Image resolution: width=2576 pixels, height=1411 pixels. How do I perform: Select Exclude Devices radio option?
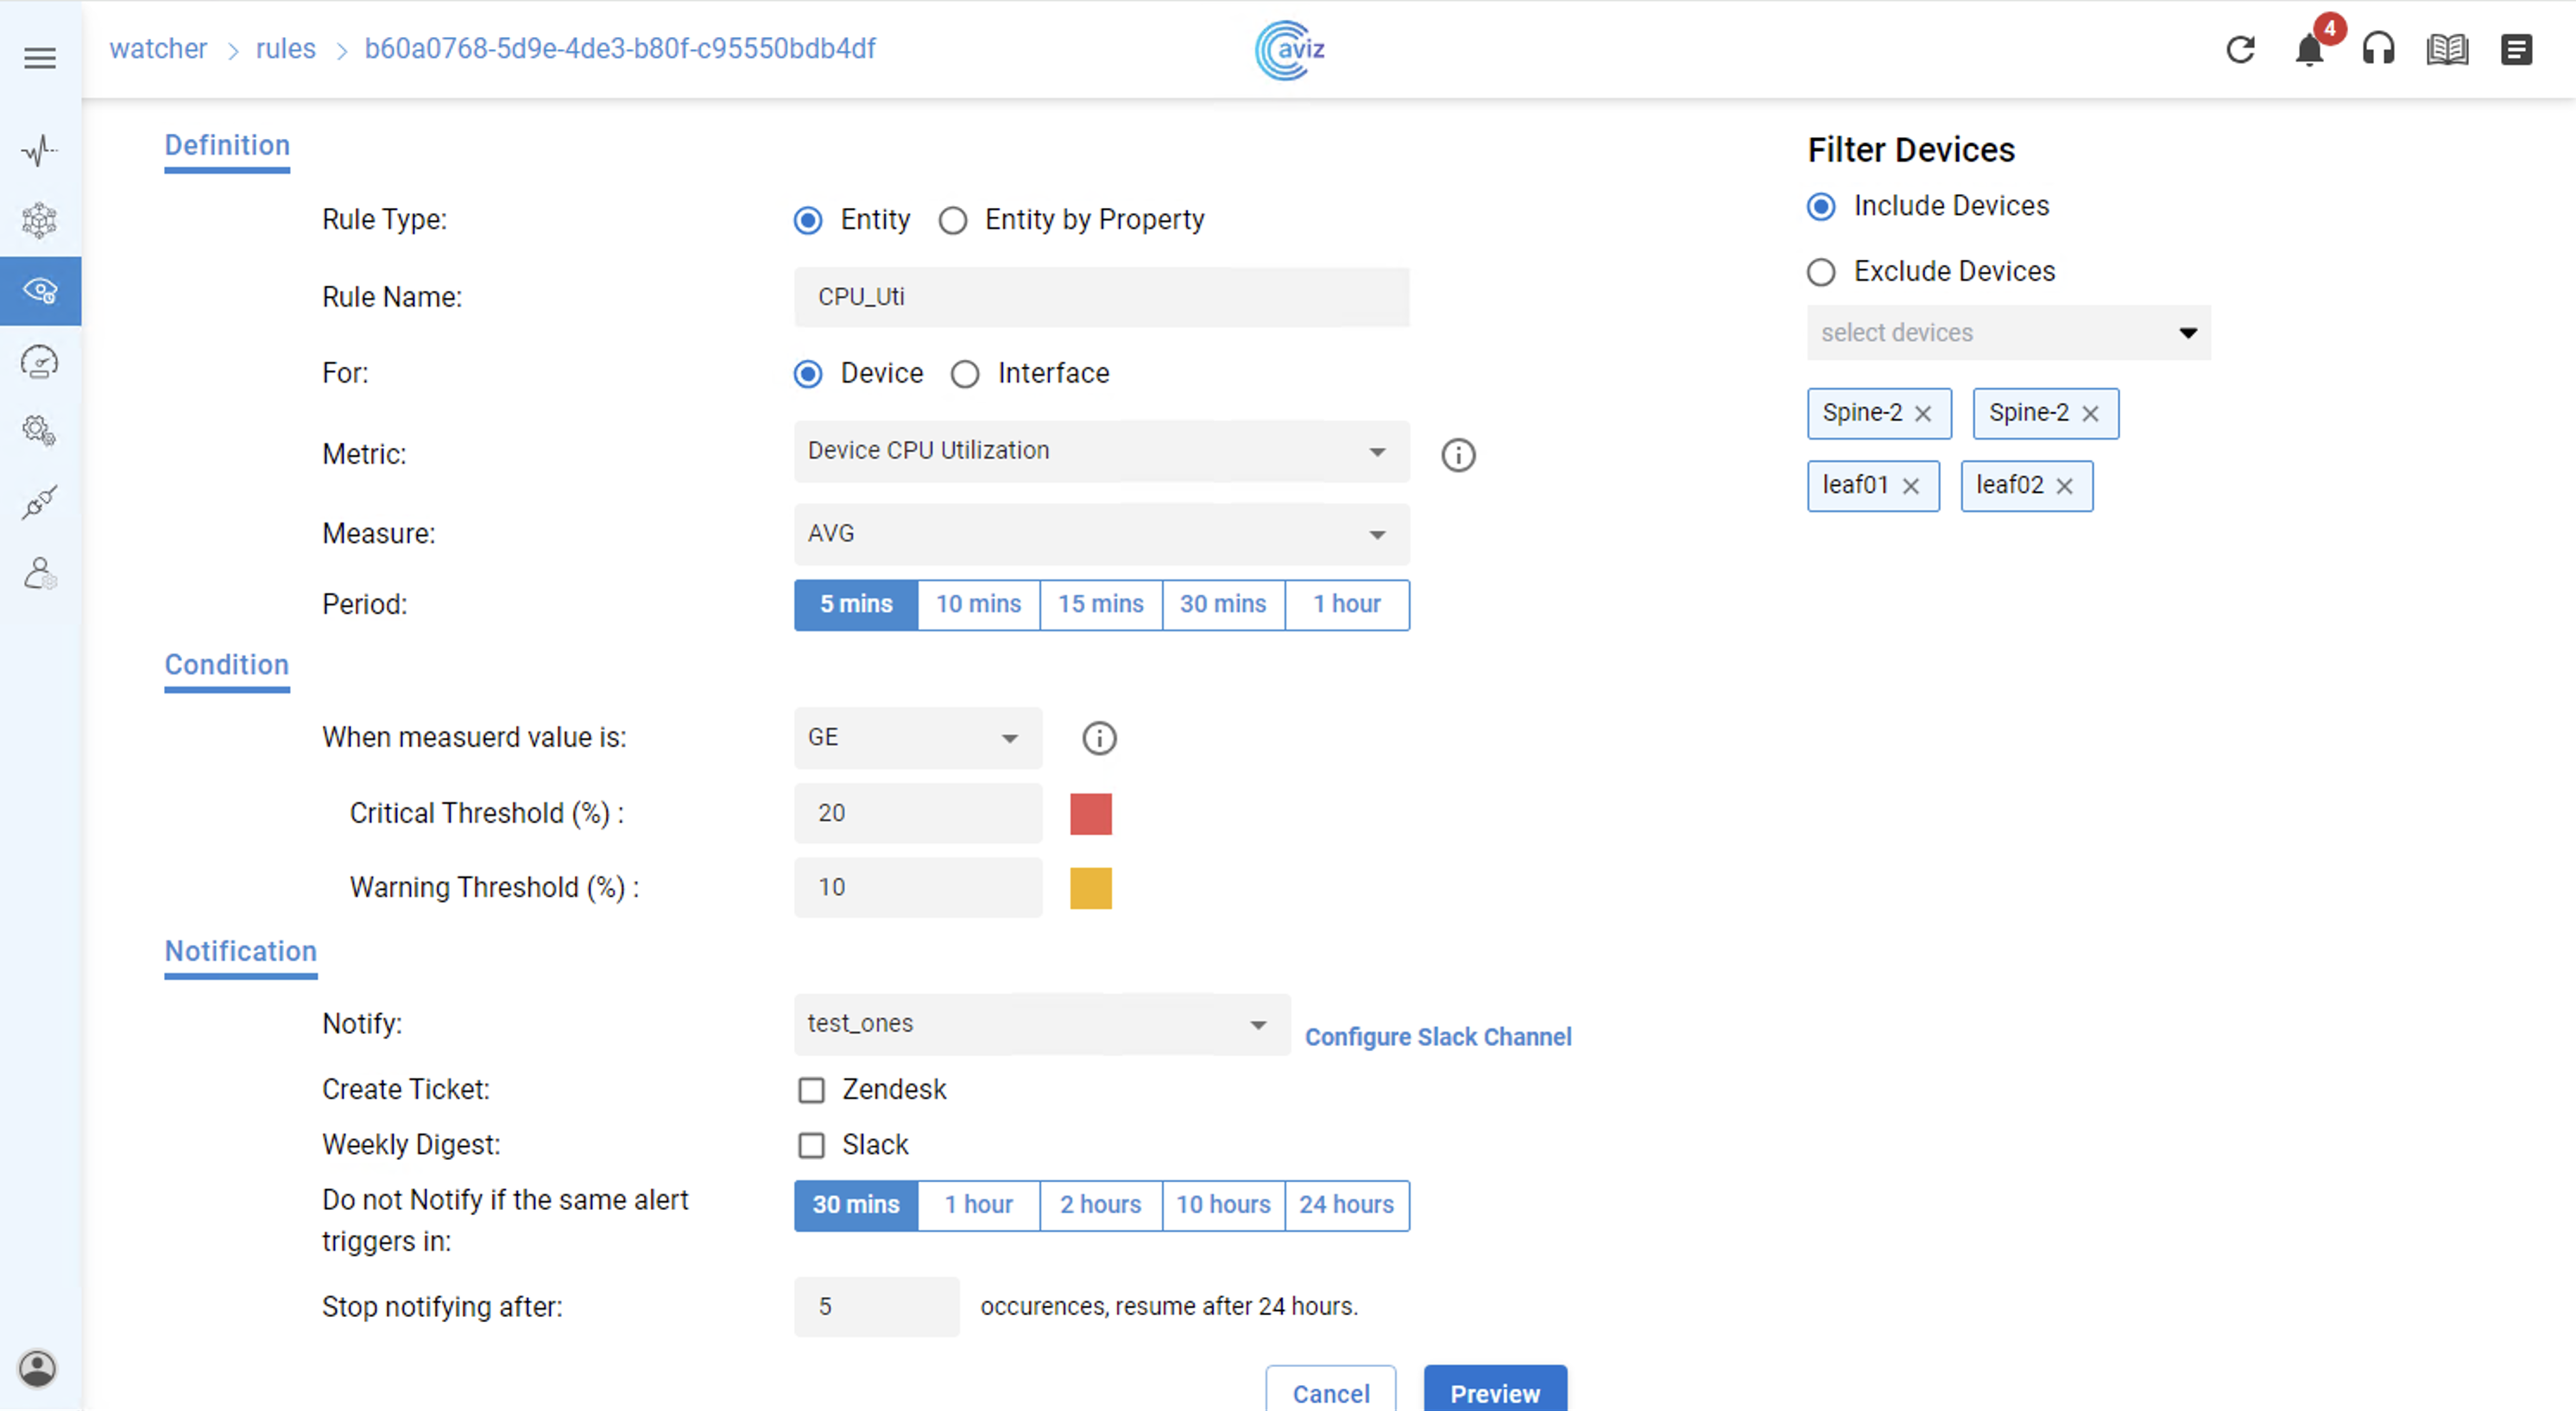click(x=1821, y=272)
